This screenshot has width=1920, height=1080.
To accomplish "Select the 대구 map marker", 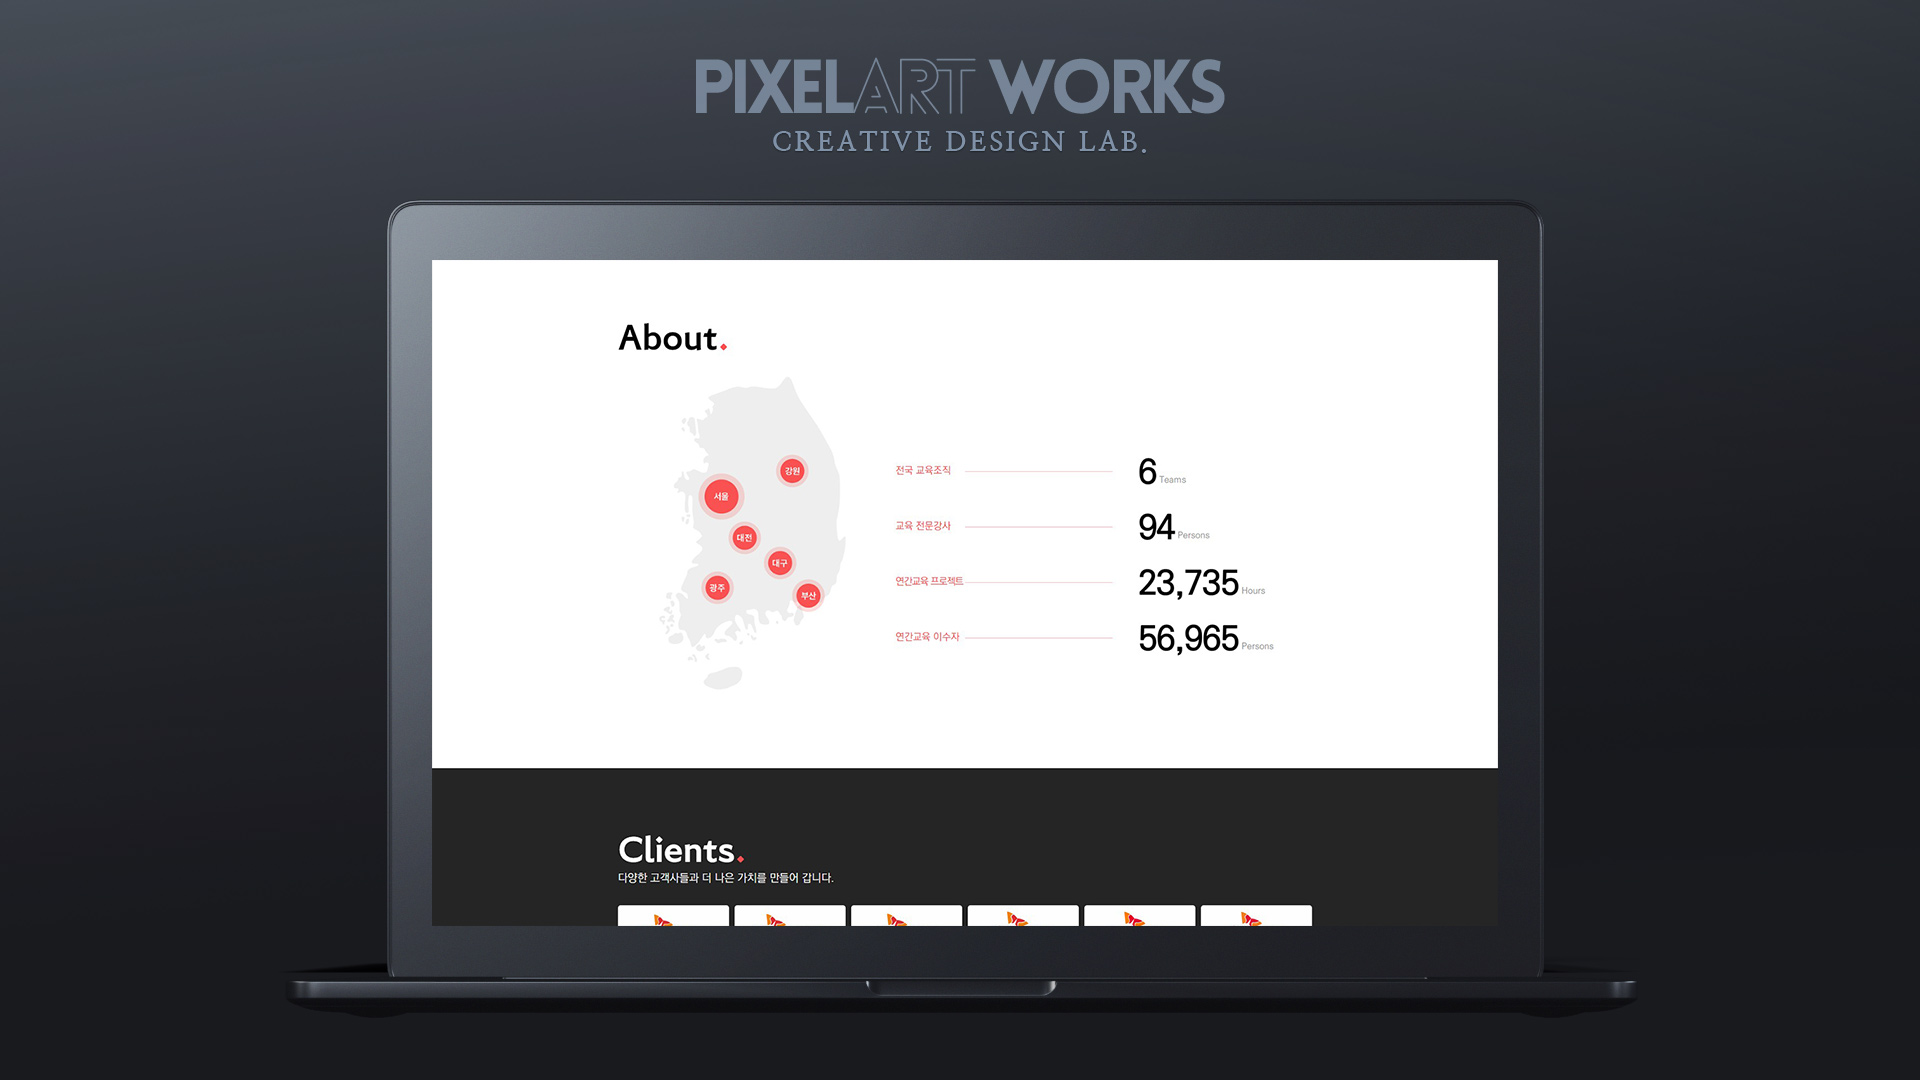I will 780,563.
